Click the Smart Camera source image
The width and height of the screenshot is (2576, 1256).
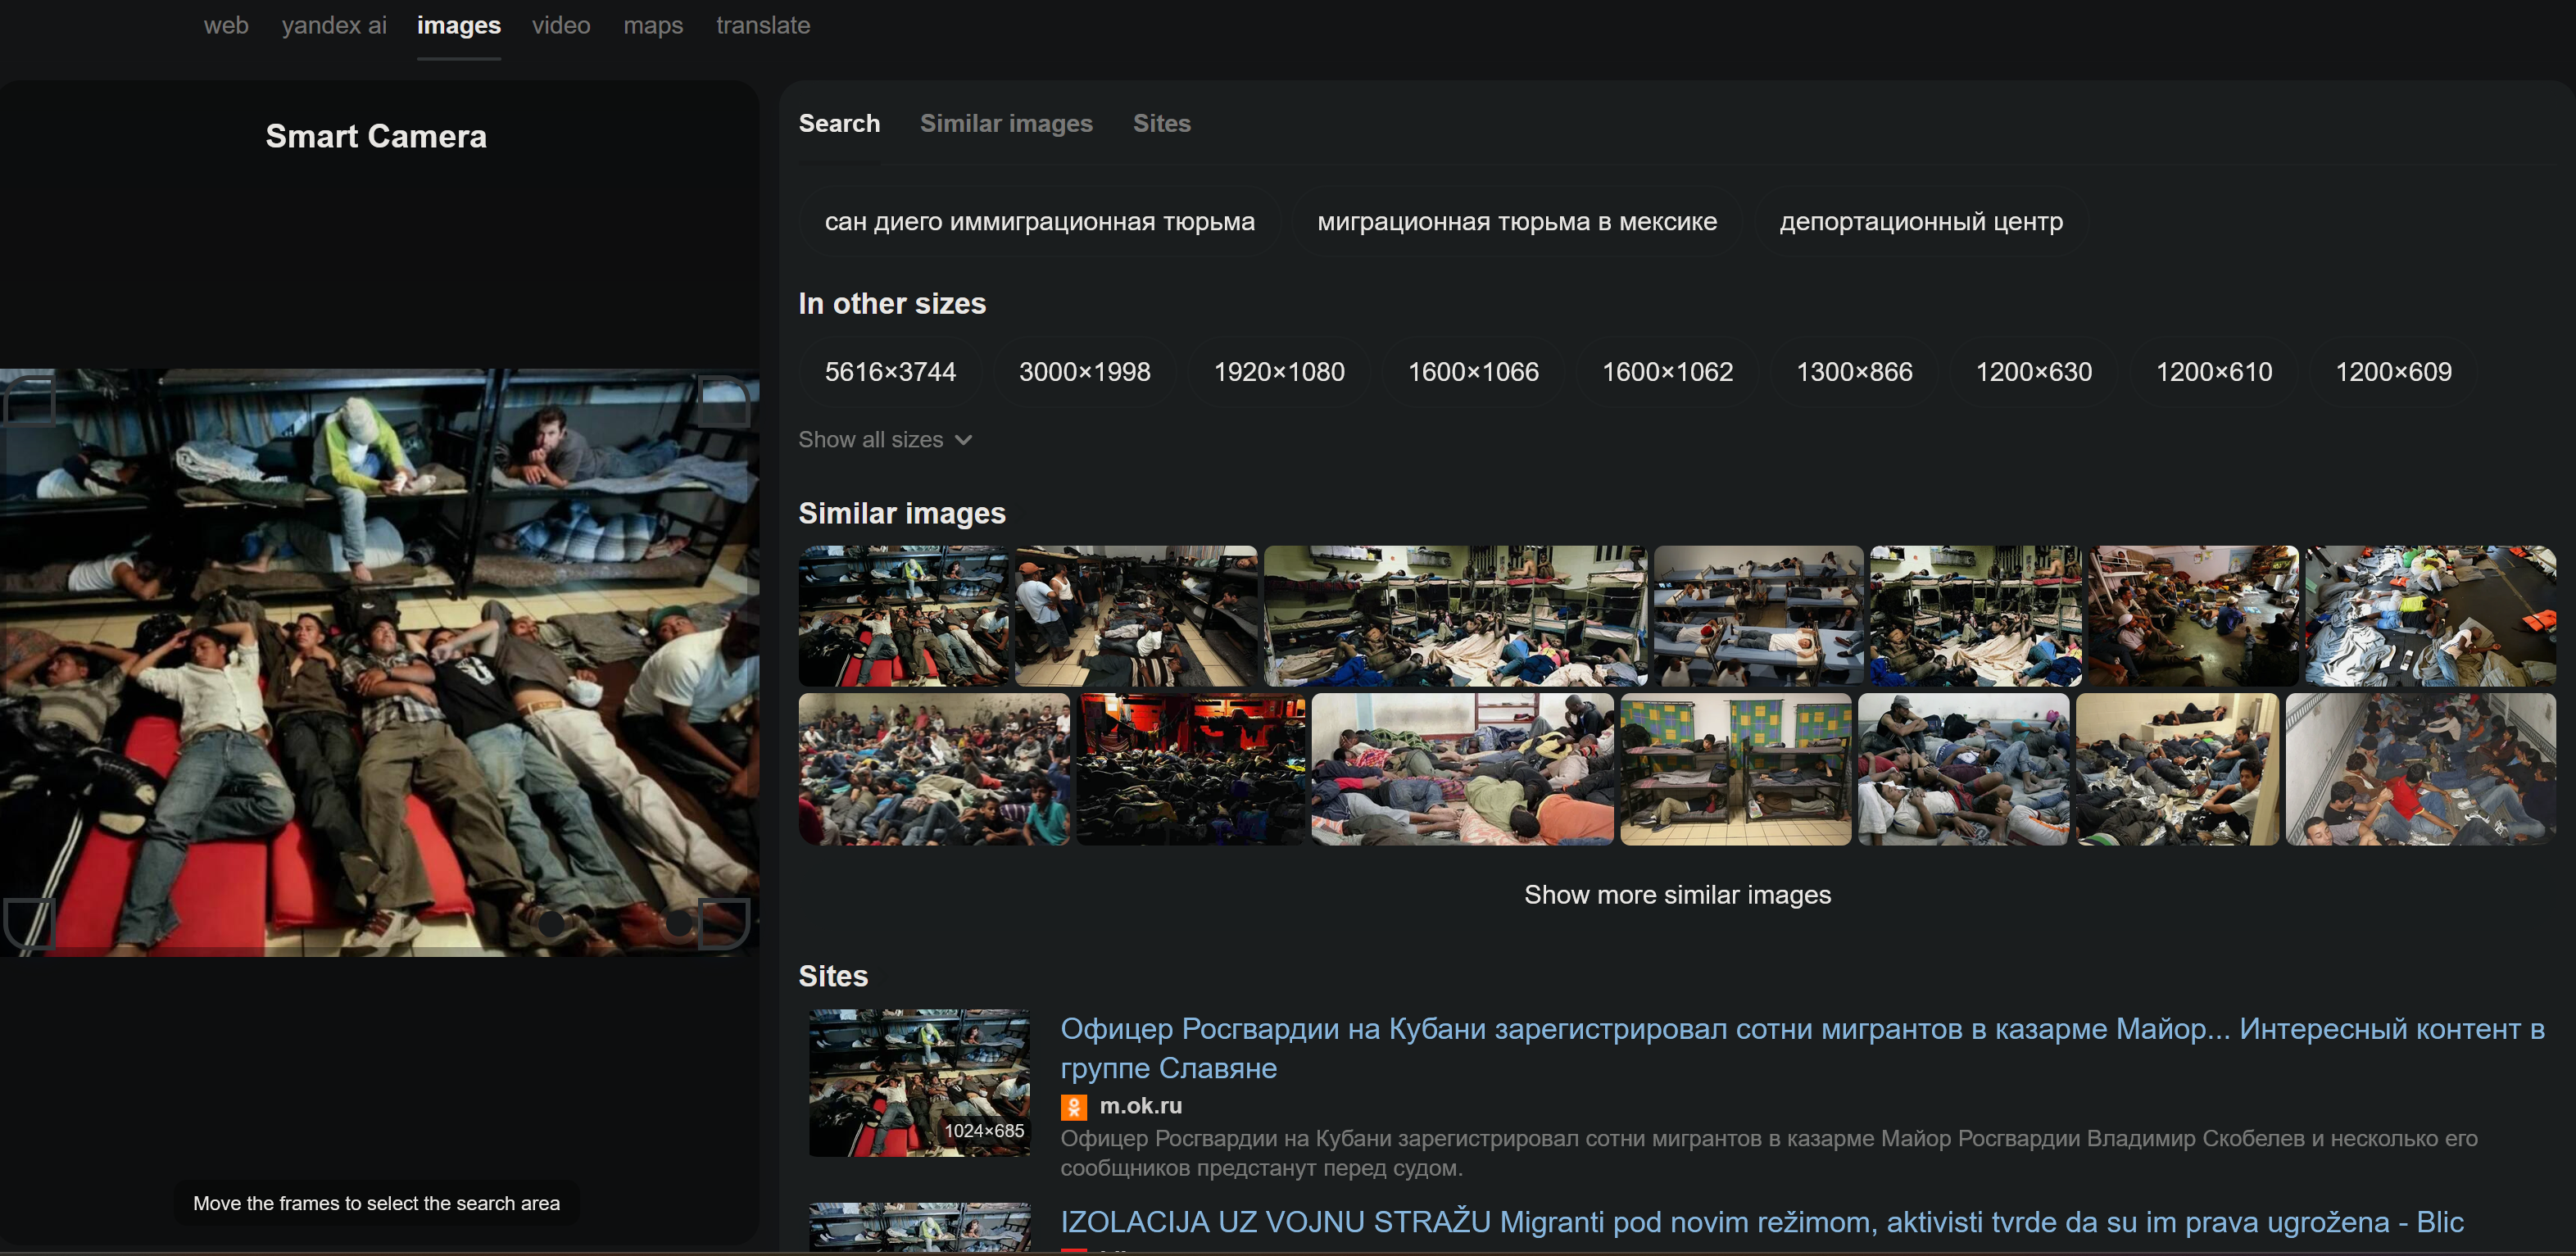379,662
